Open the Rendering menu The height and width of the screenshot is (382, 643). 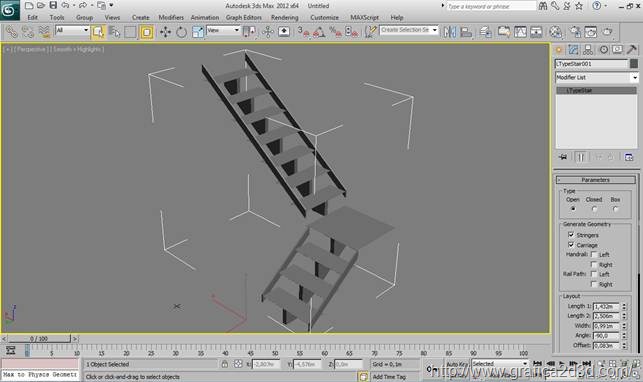(285, 18)
